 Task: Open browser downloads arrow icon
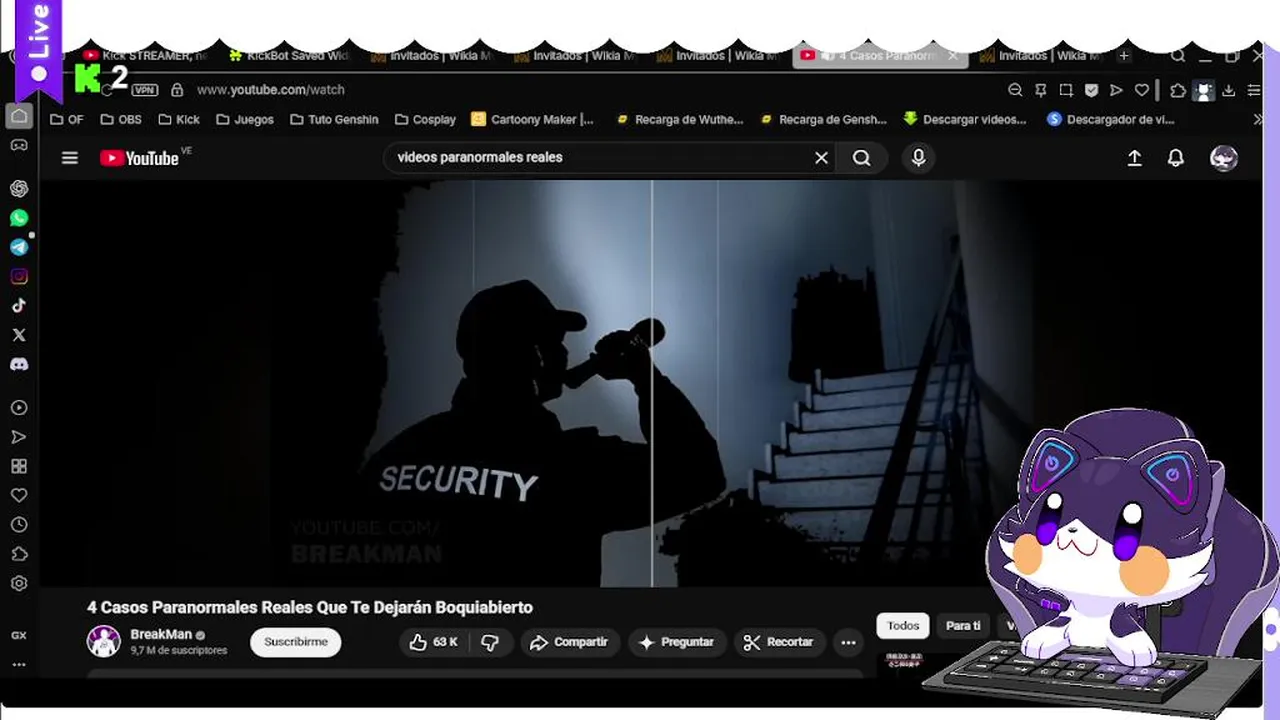click(1229, 90)
